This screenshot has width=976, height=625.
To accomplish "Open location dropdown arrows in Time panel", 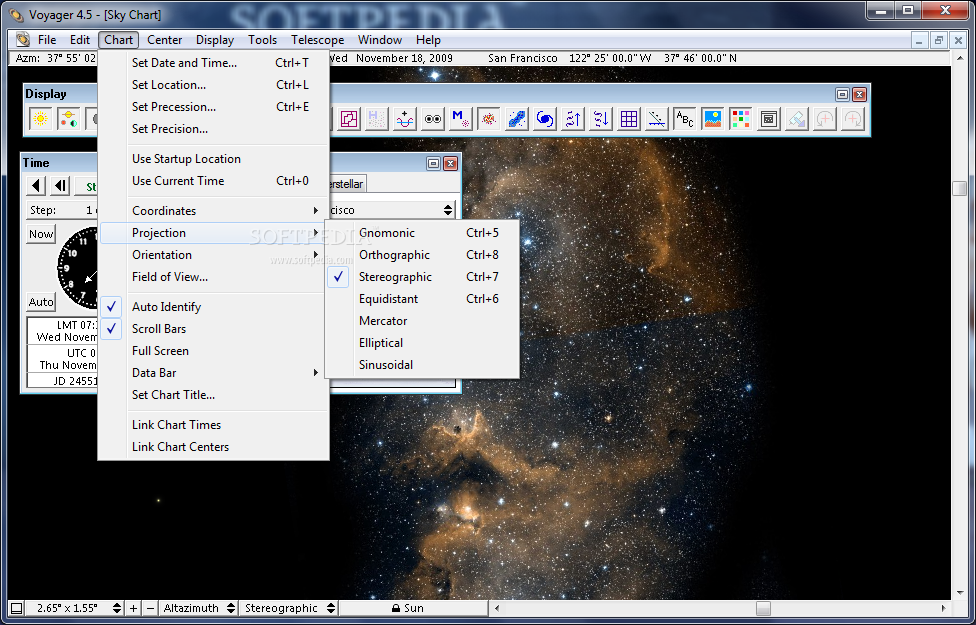I will 448,210.
